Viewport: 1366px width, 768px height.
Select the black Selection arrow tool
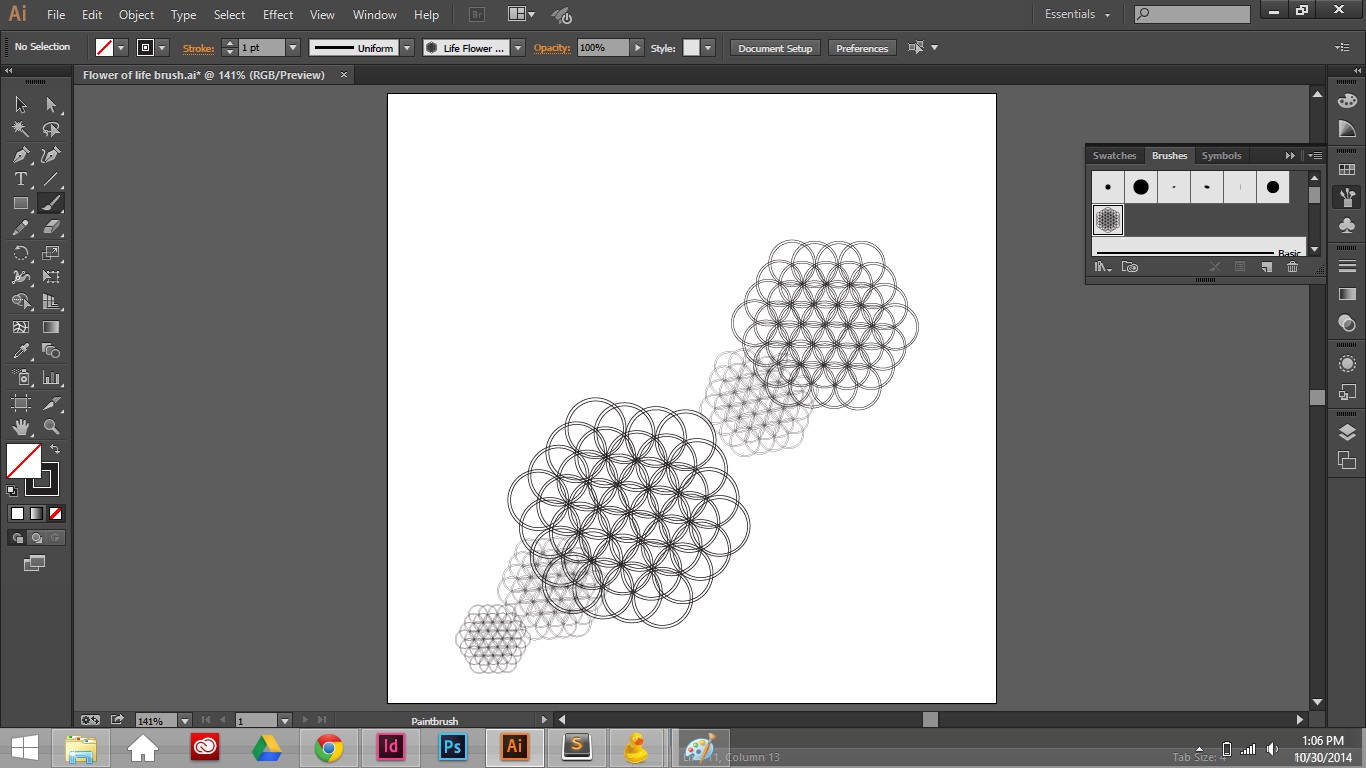point(18,104)
